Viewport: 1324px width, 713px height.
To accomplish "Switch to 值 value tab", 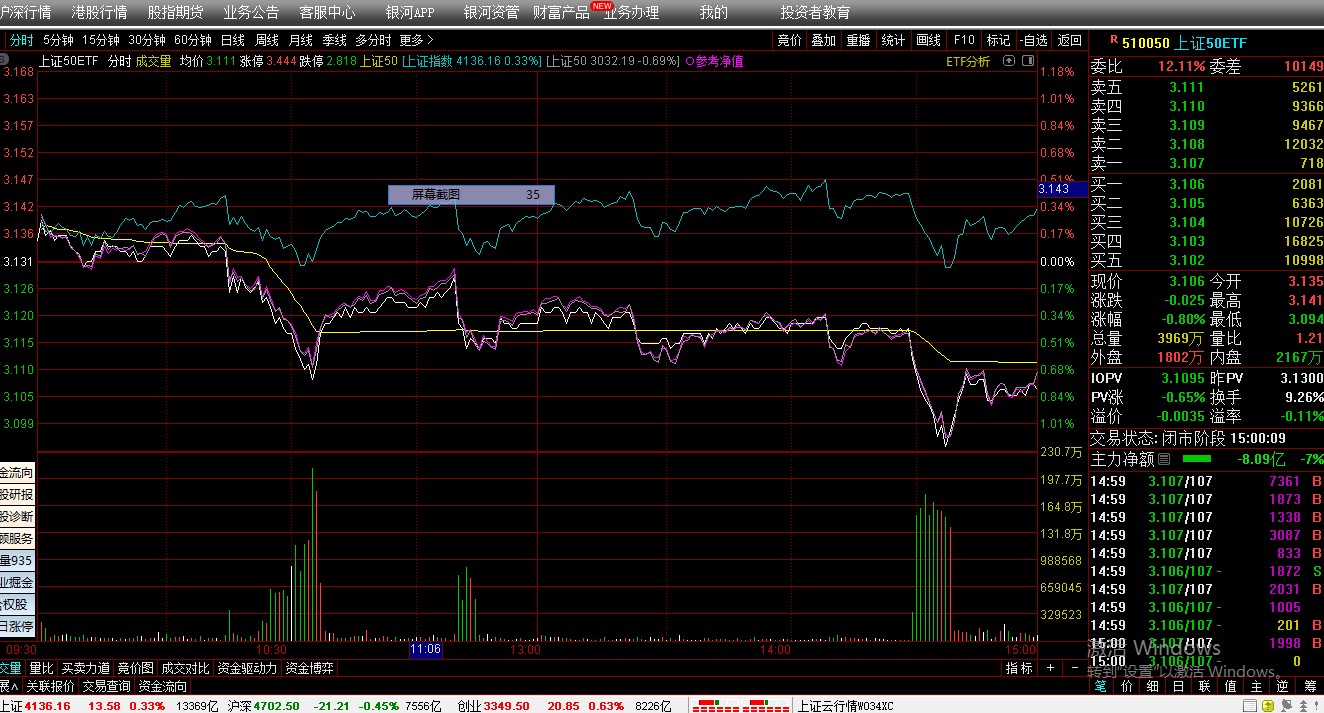I will 1231,686.
